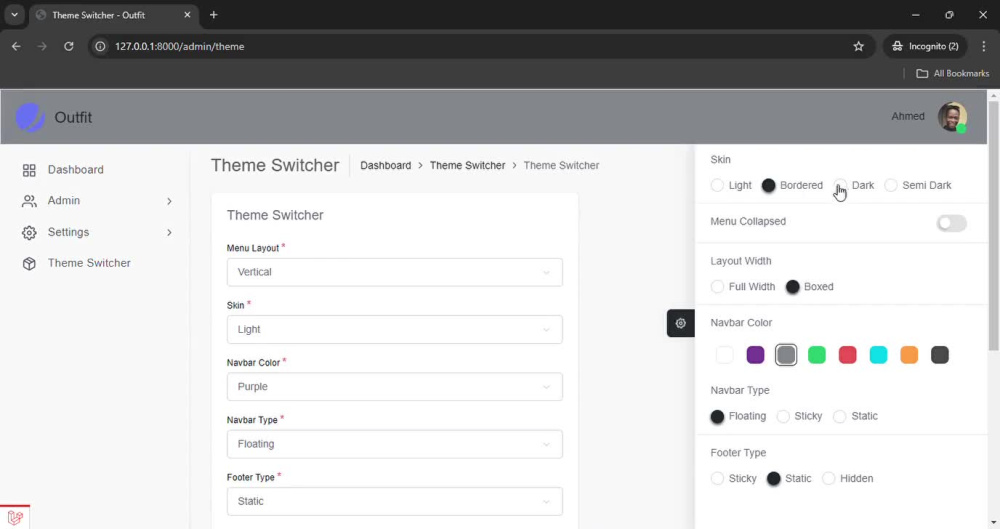
Task: Open the All Bookmarks folder
Action: click(x=953, y=73)
